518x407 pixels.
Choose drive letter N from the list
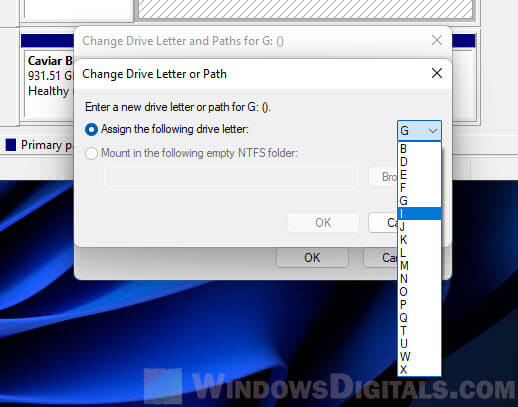[419, 279]
